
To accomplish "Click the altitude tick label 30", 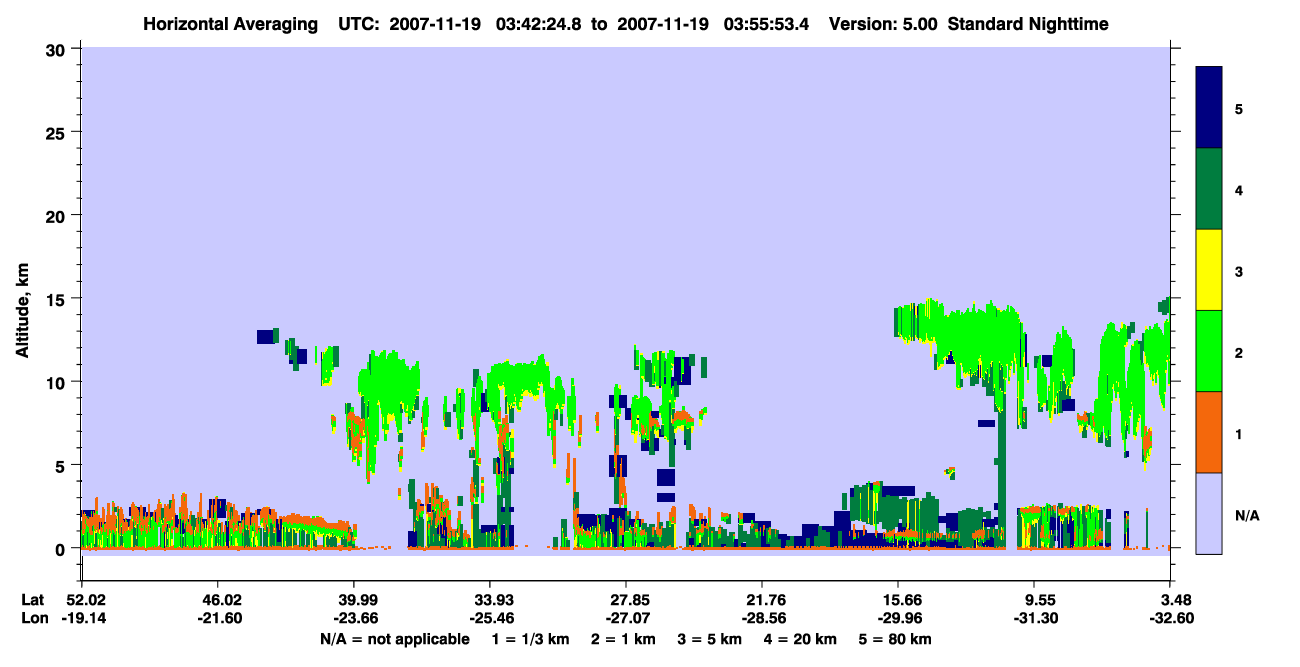I will (58, 49).
